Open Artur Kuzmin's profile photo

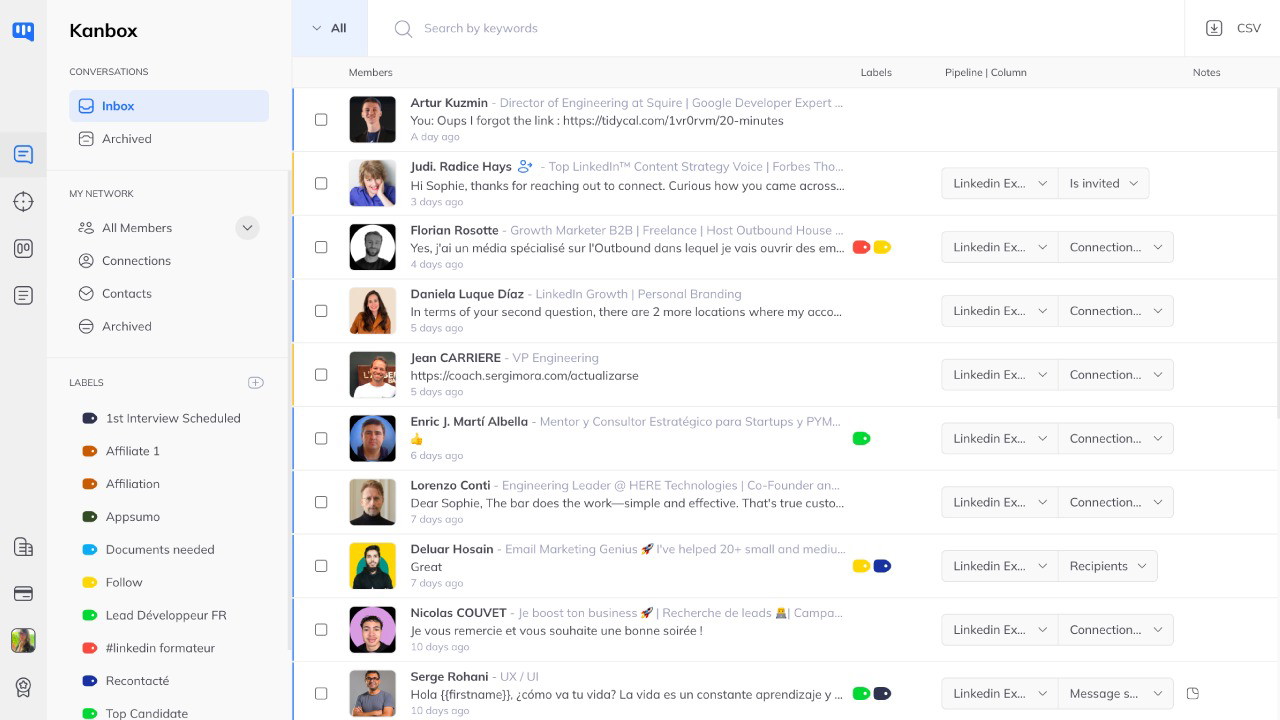373,120
